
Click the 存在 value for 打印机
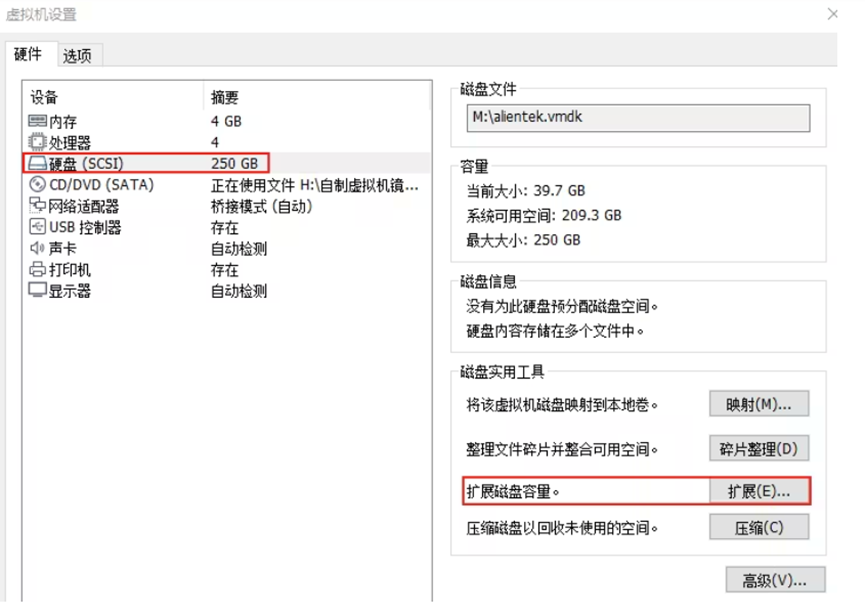[x=225, y=270]
